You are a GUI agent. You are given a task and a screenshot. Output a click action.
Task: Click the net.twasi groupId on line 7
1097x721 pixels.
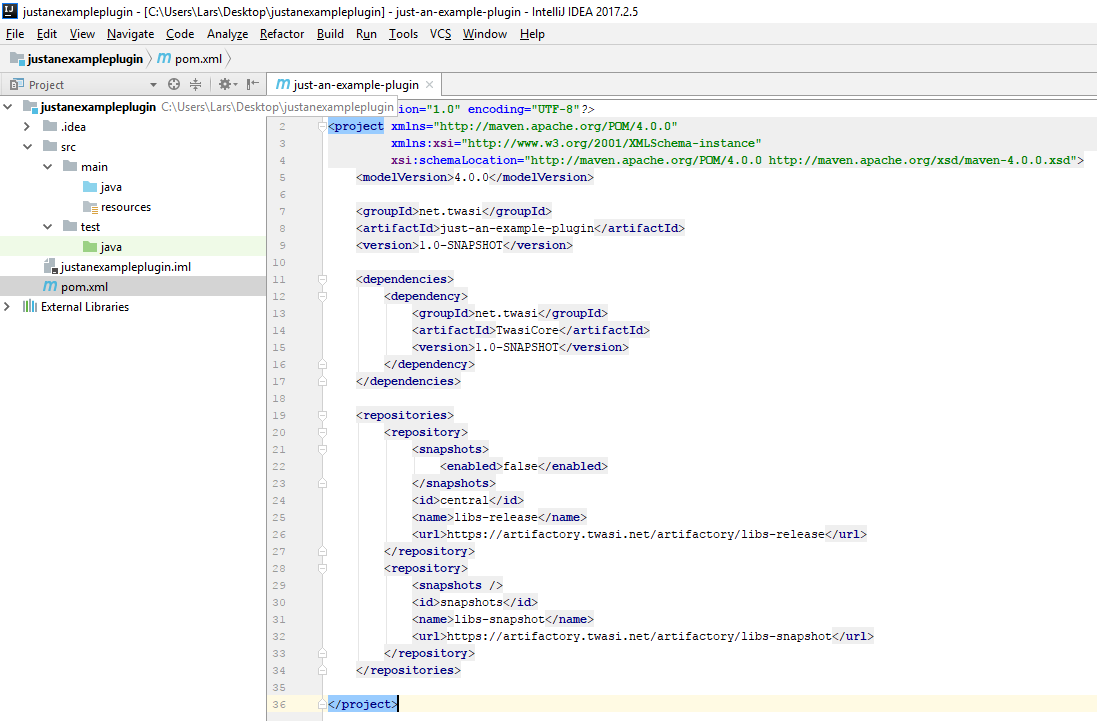[451, 211]
